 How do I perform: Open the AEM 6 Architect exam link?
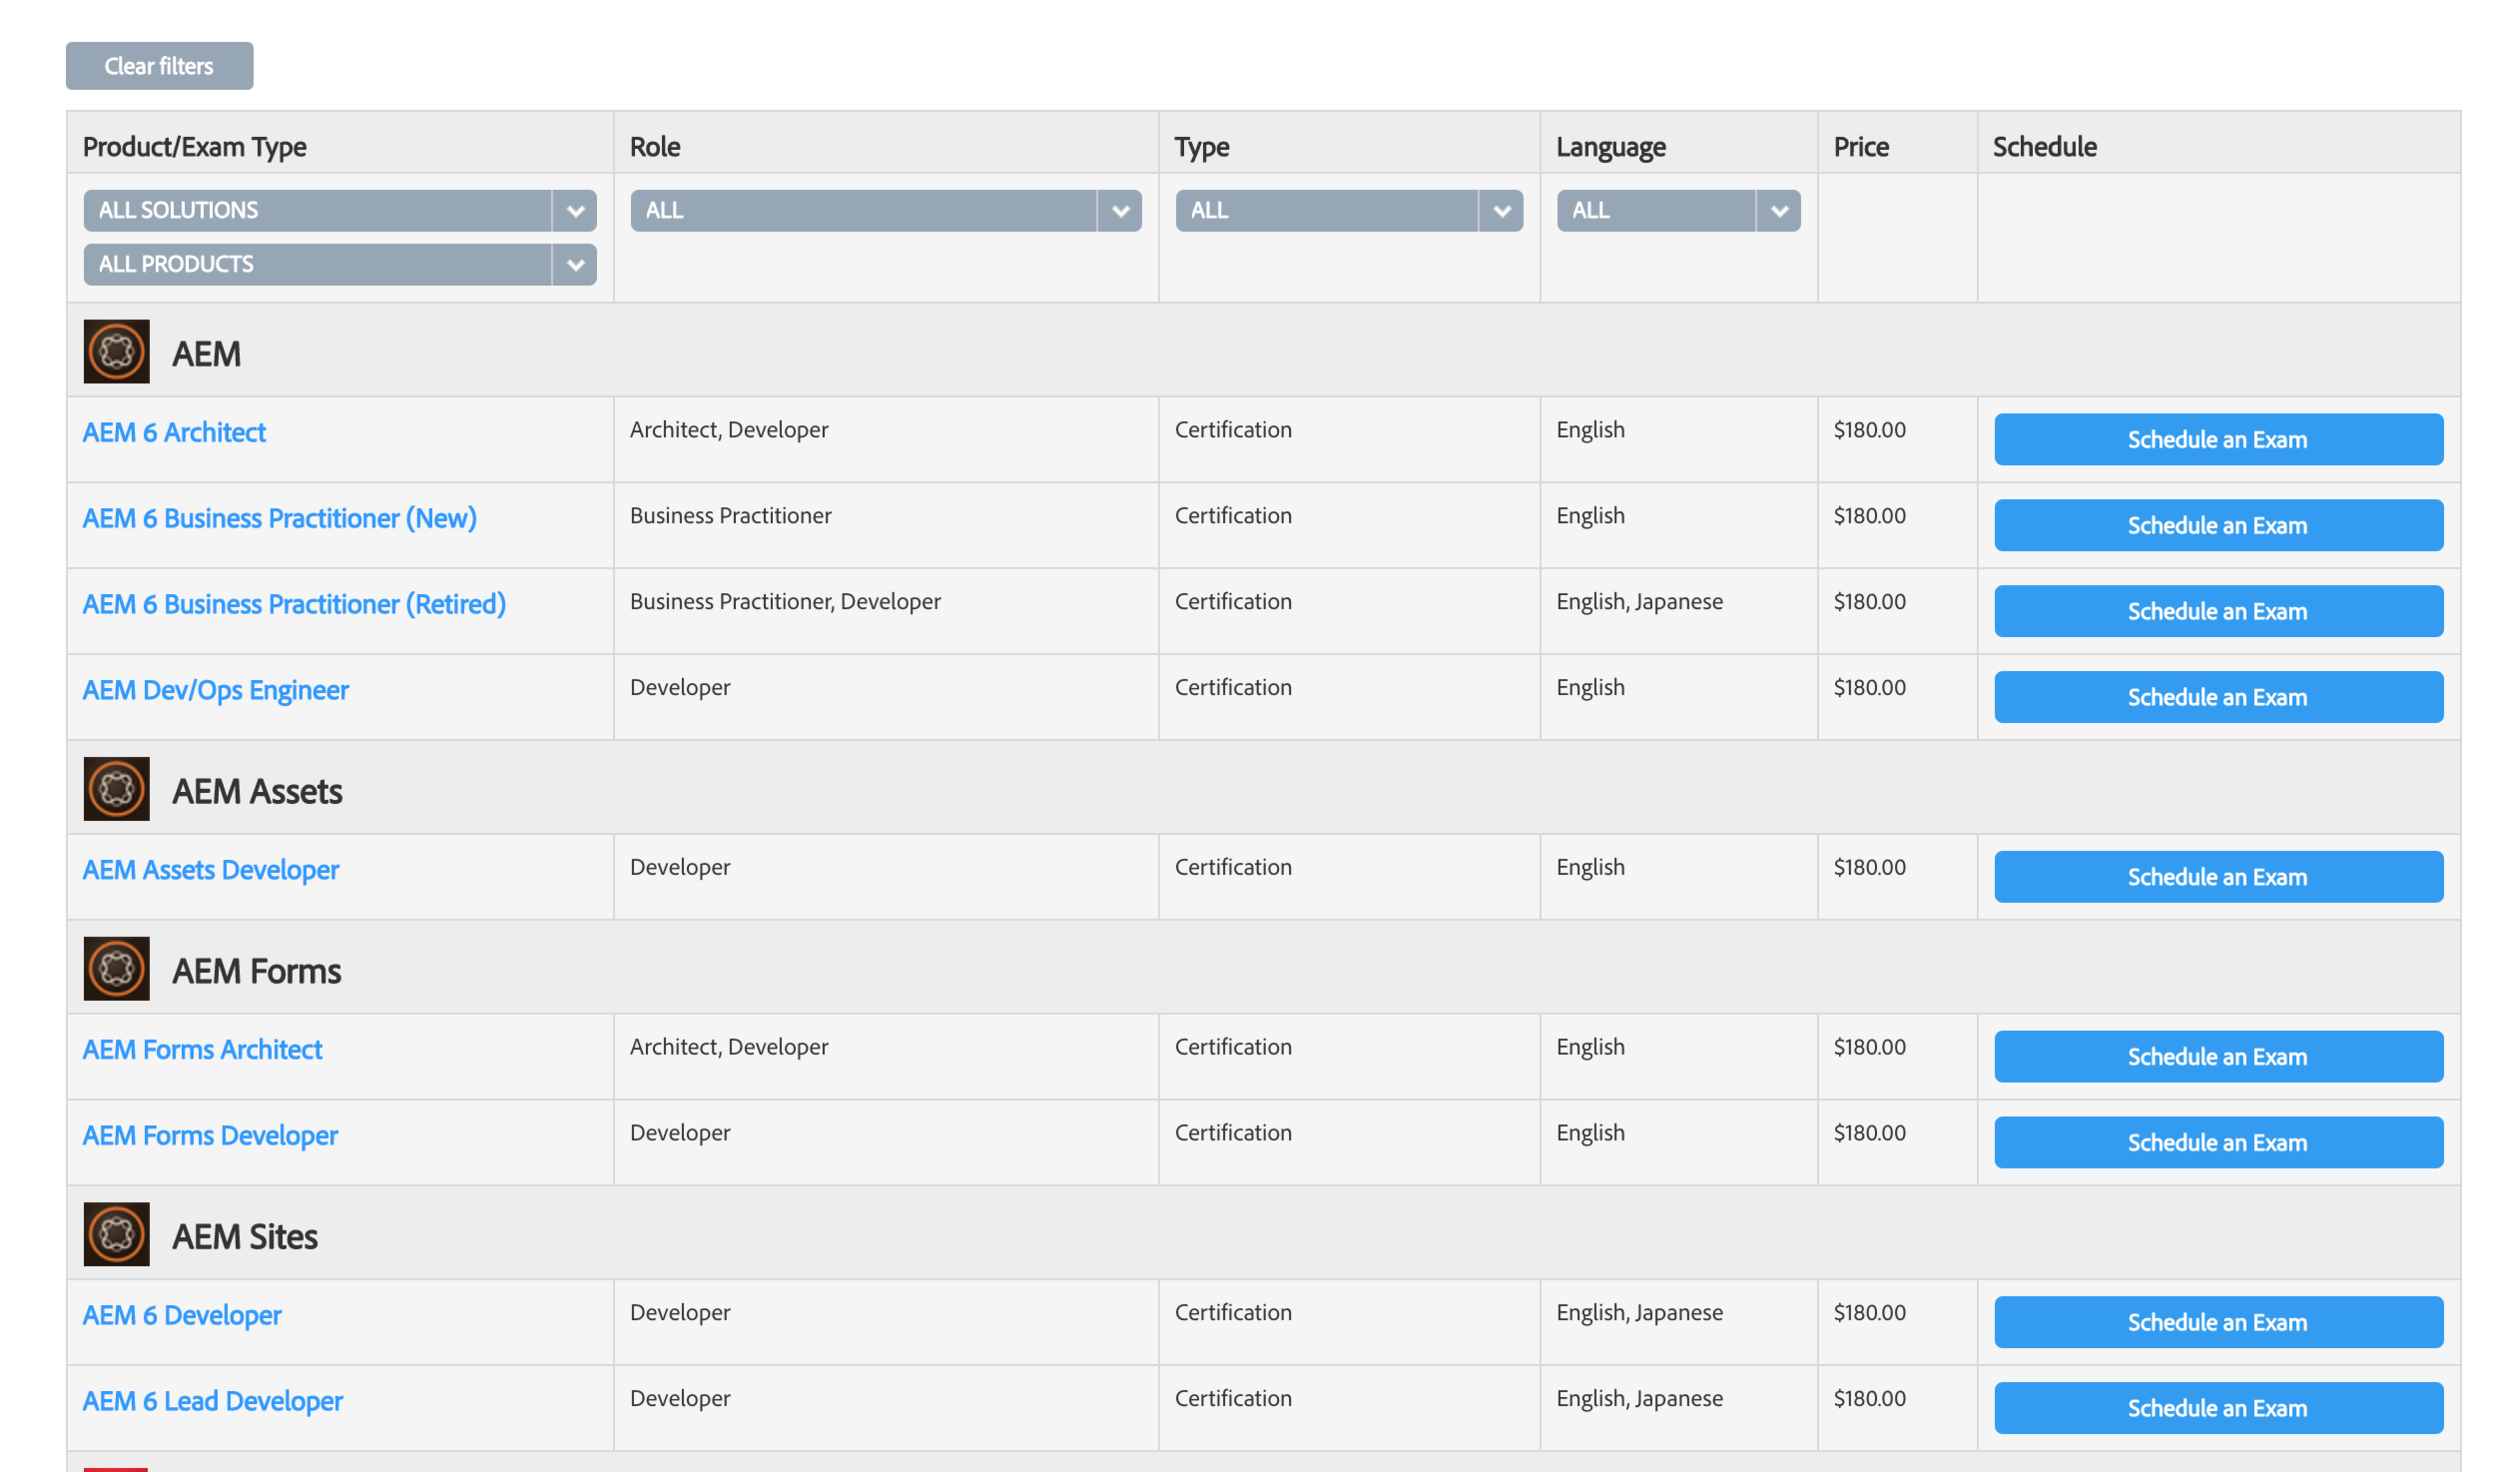tap(174, 432)
